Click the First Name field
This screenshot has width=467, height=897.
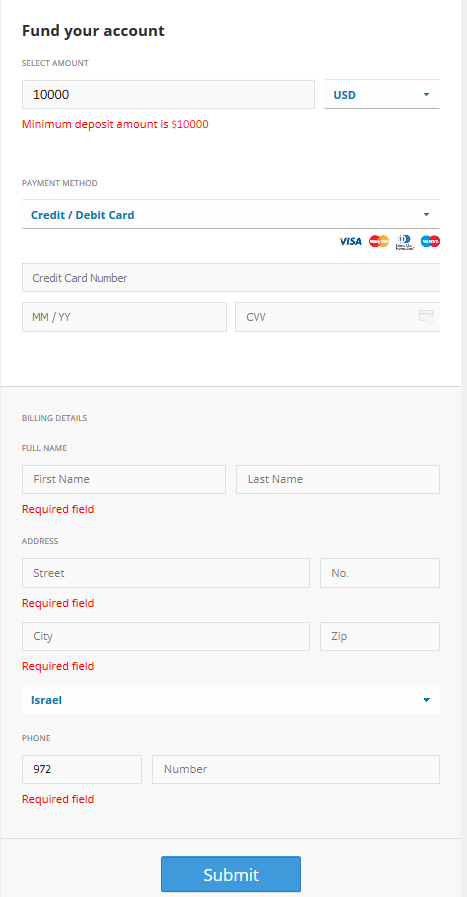tap(124, 479)
